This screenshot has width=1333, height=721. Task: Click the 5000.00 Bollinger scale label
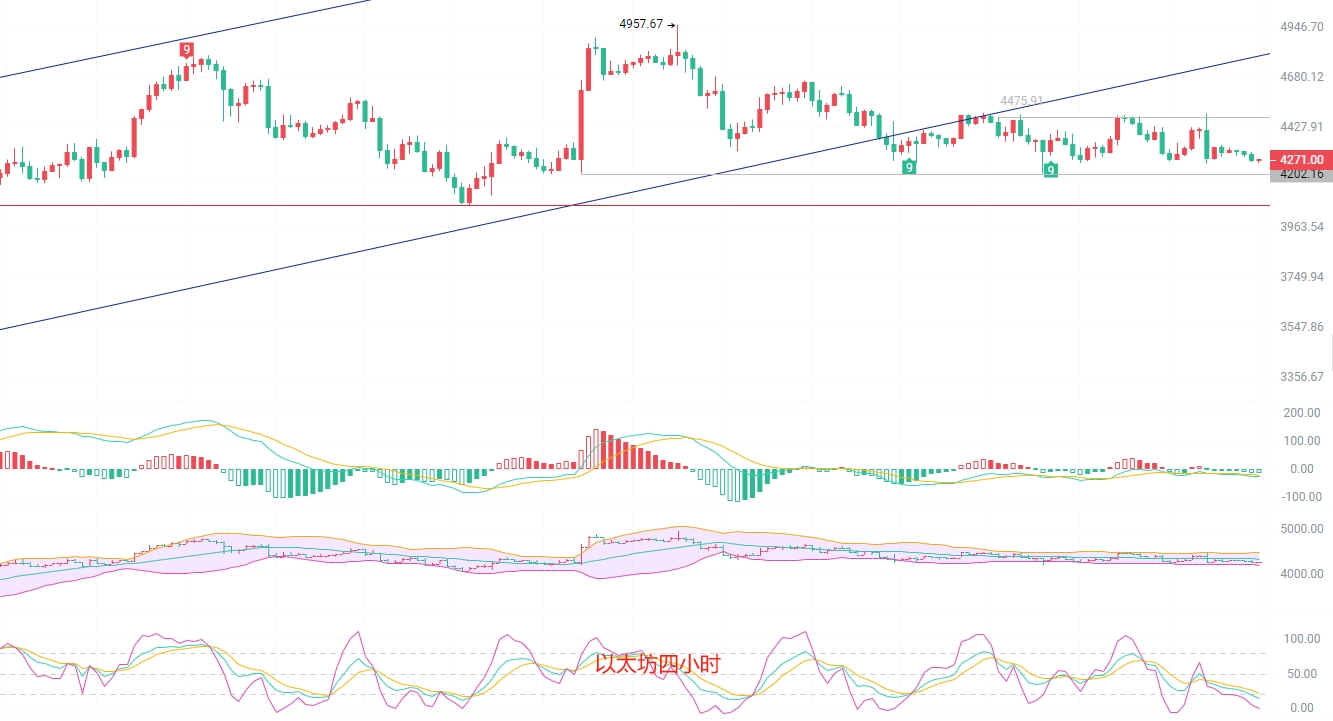click(x=1303, y=529)
